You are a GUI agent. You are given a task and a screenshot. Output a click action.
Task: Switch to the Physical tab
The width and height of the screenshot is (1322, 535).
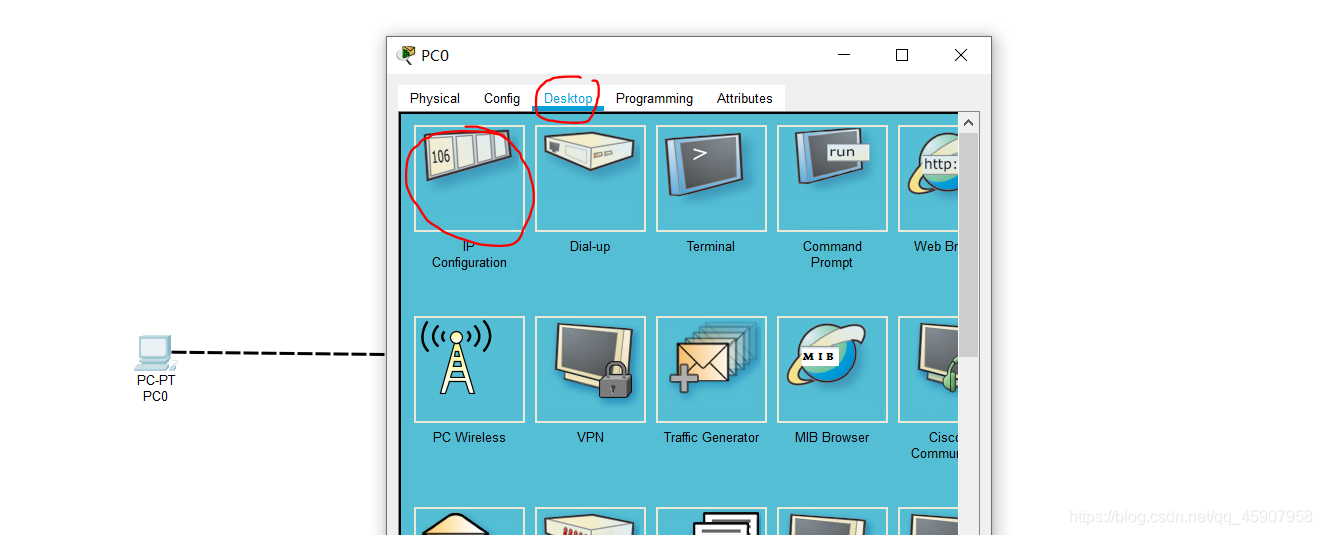435,98
